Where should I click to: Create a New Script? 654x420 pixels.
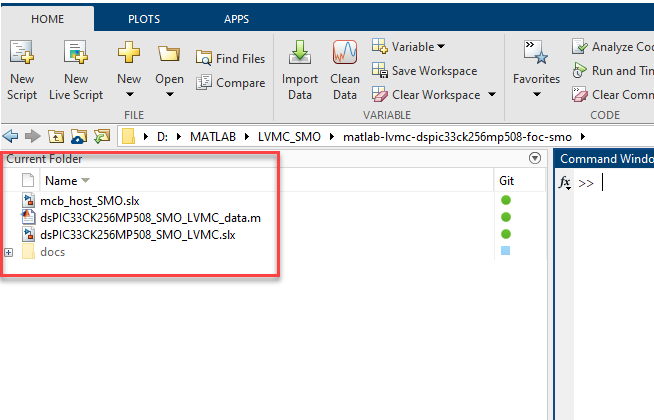(22, 70)
